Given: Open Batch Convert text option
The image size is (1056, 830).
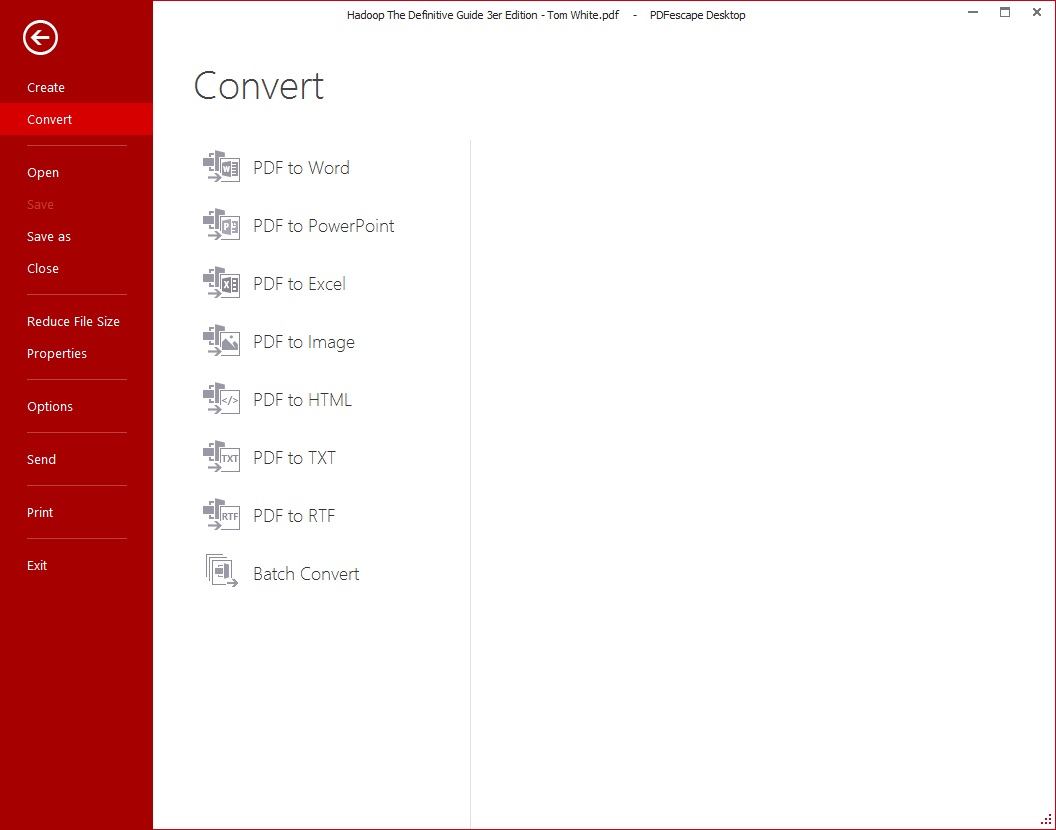Looking at the screenshot, I should point(306,573).
